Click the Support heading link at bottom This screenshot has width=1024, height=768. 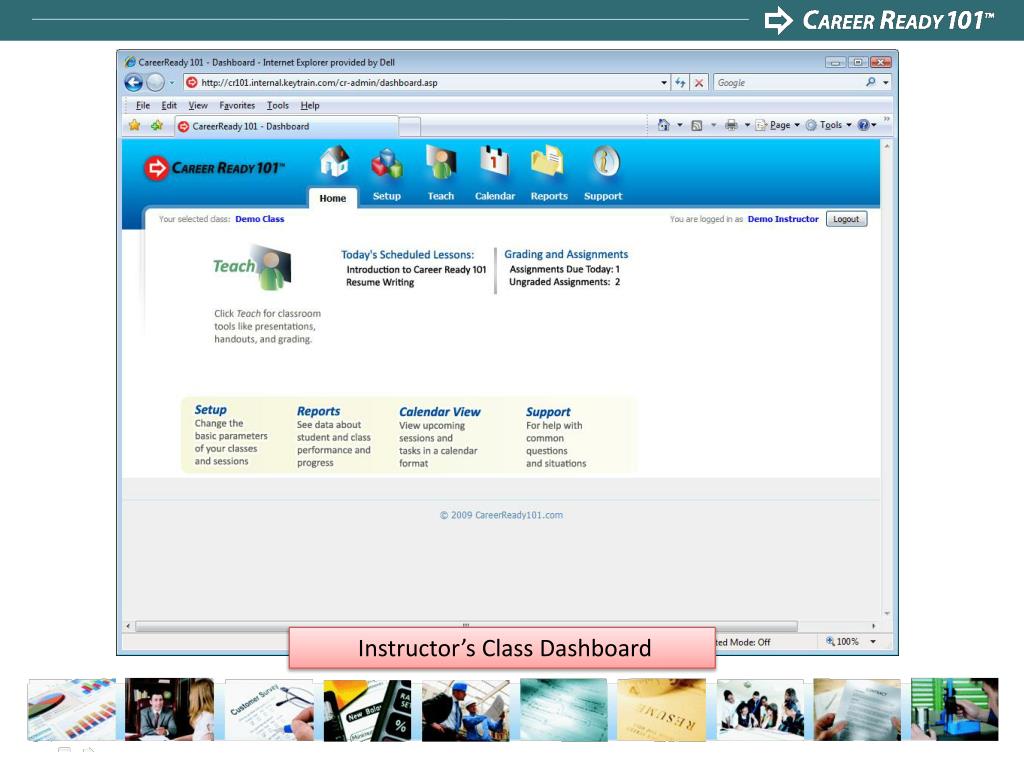click(x=548, y=411)
